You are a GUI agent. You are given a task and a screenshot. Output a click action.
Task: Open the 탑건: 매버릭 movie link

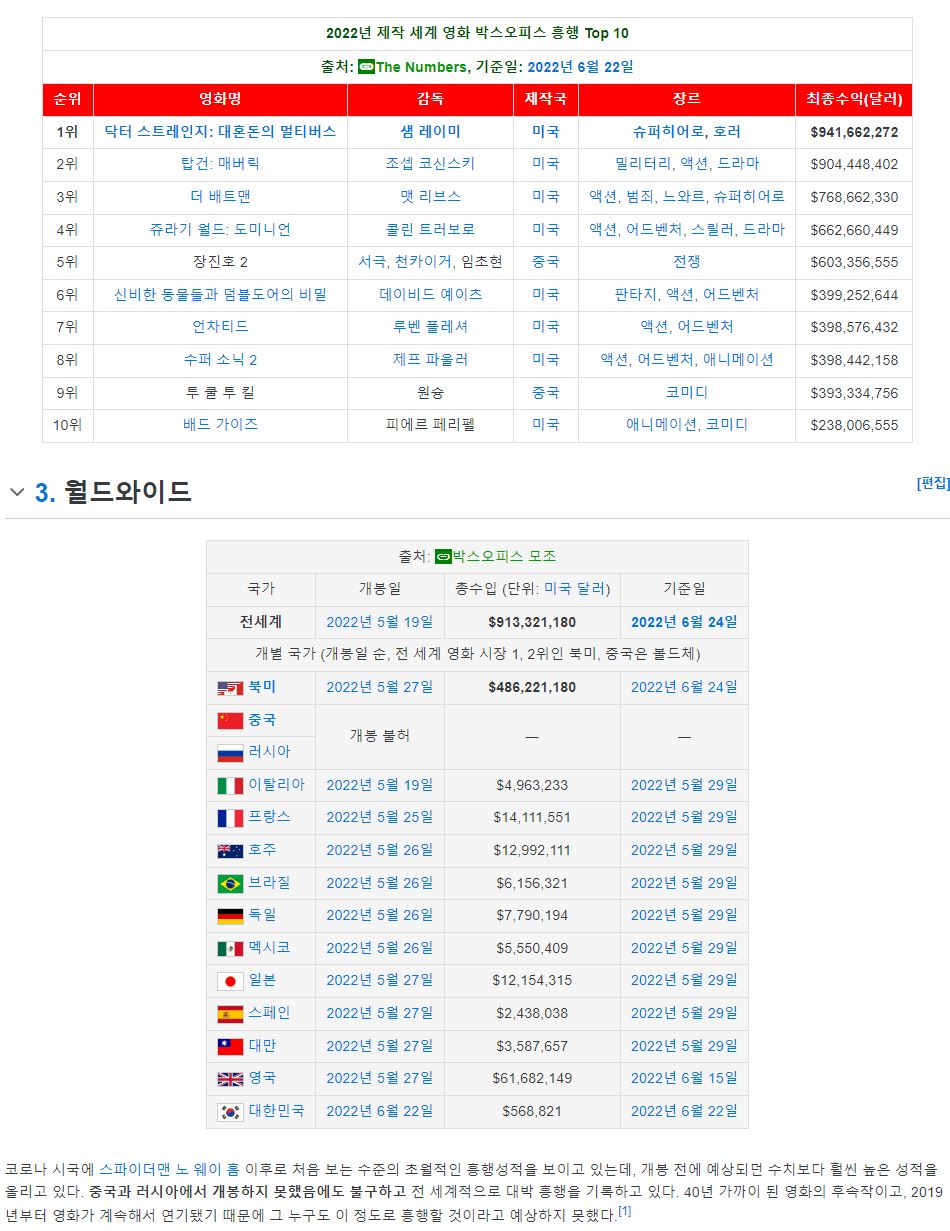[220, 164]
